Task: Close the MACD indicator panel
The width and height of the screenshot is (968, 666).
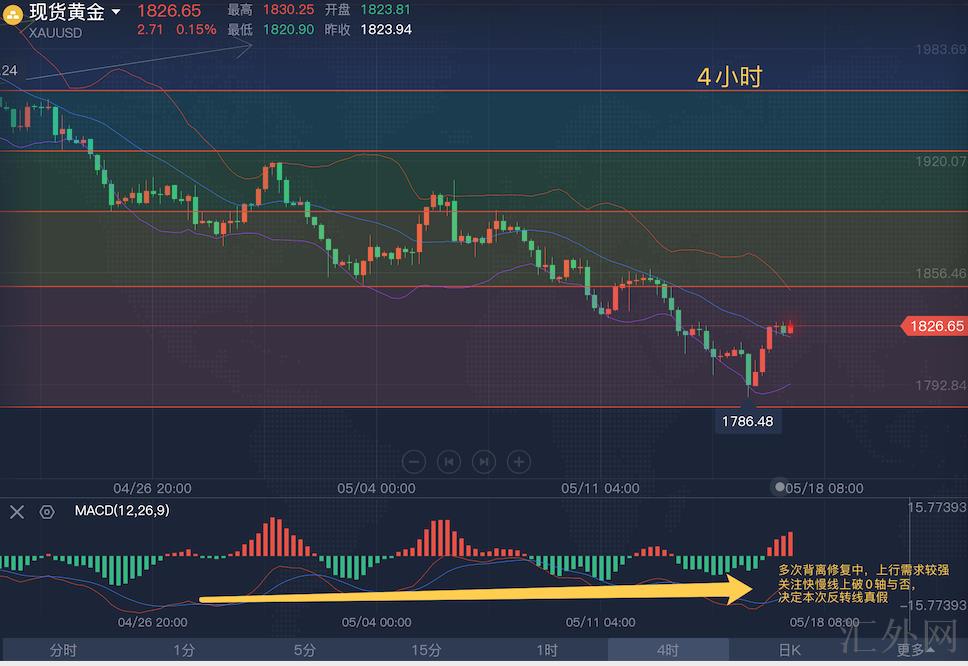Action: click(17, 512)
